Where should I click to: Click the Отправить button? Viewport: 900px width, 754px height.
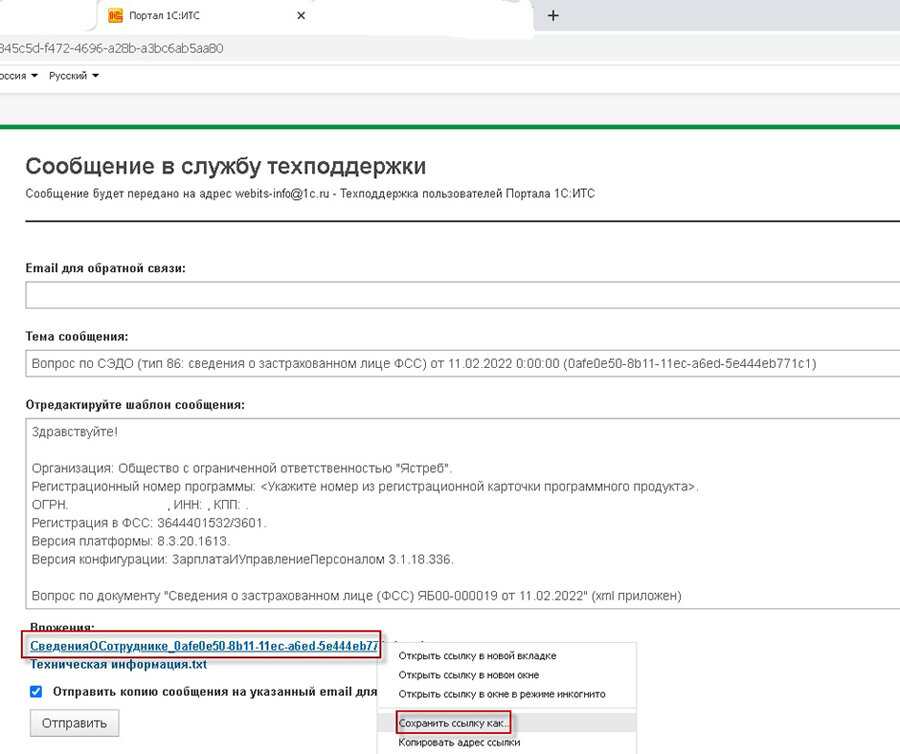75,723
